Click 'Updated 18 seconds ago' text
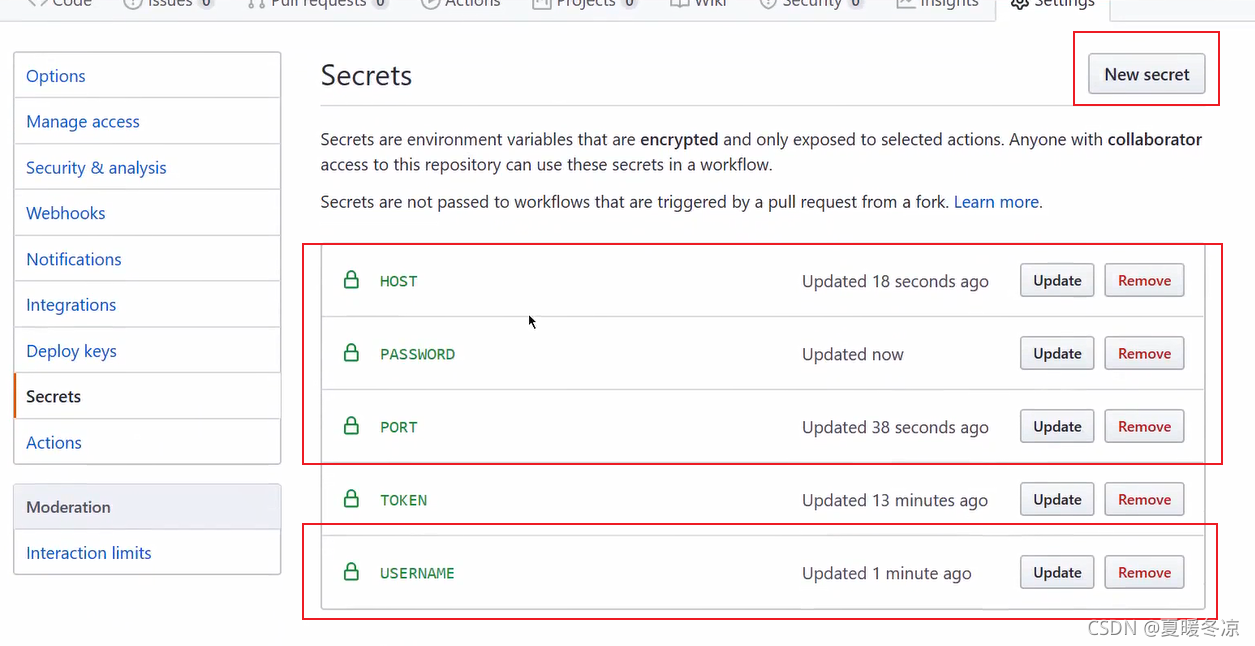Screen dimensions: 1255x646 (895, 281)
